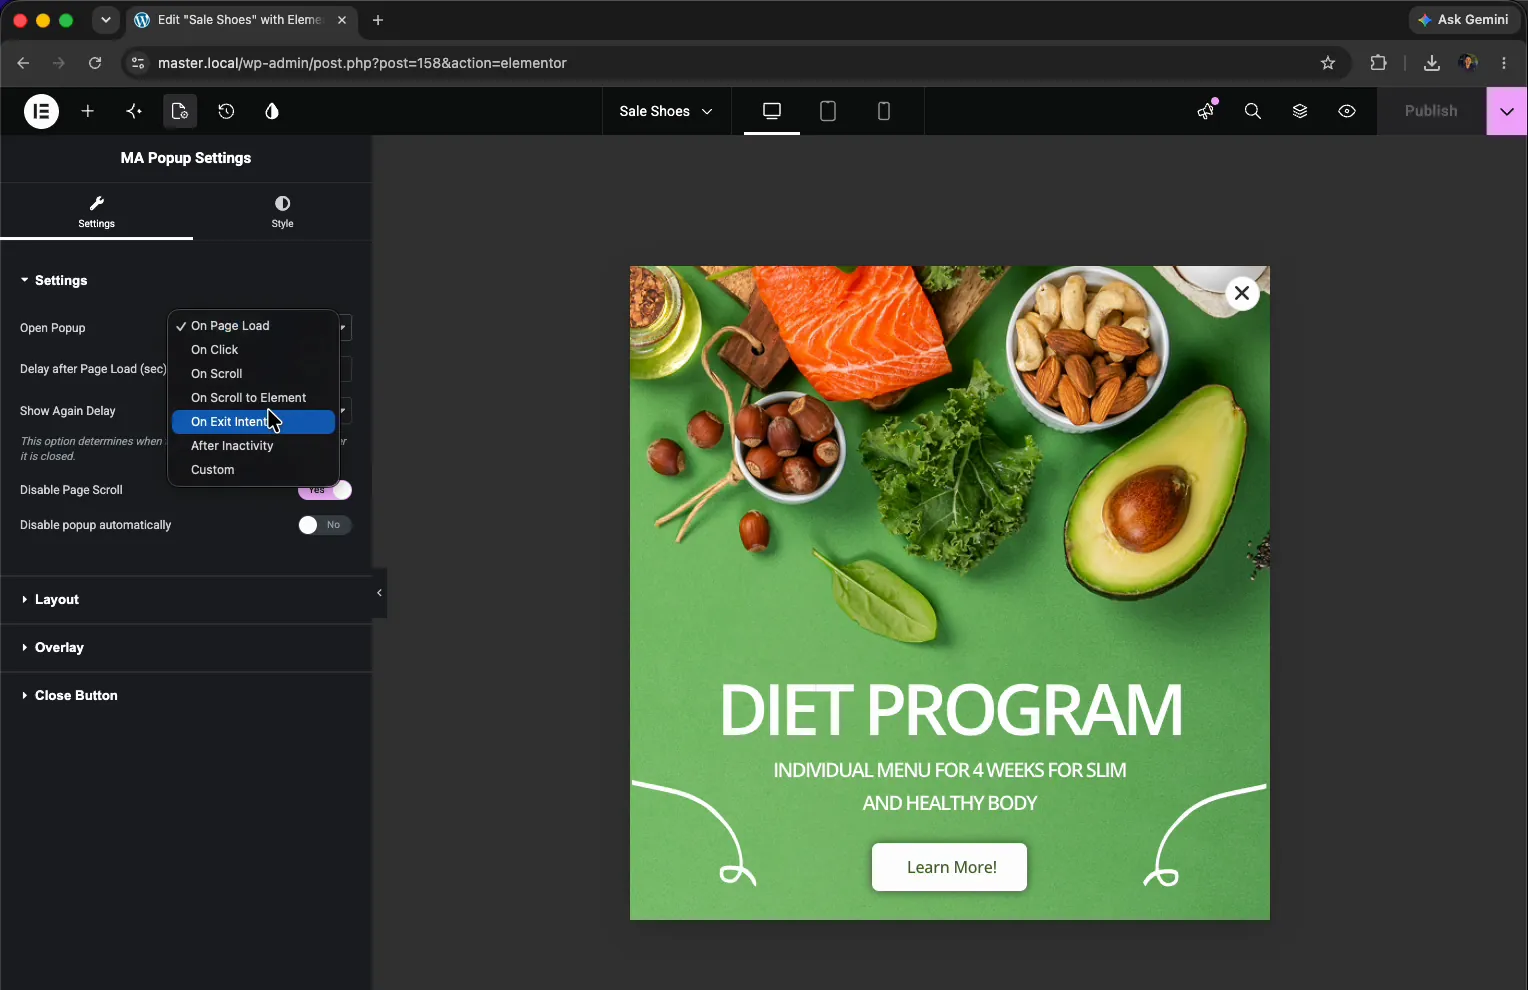The width and height of the screenshot is (1528, 990).
Task: Open the History clock icon
Action: click(x=226, y=111)
